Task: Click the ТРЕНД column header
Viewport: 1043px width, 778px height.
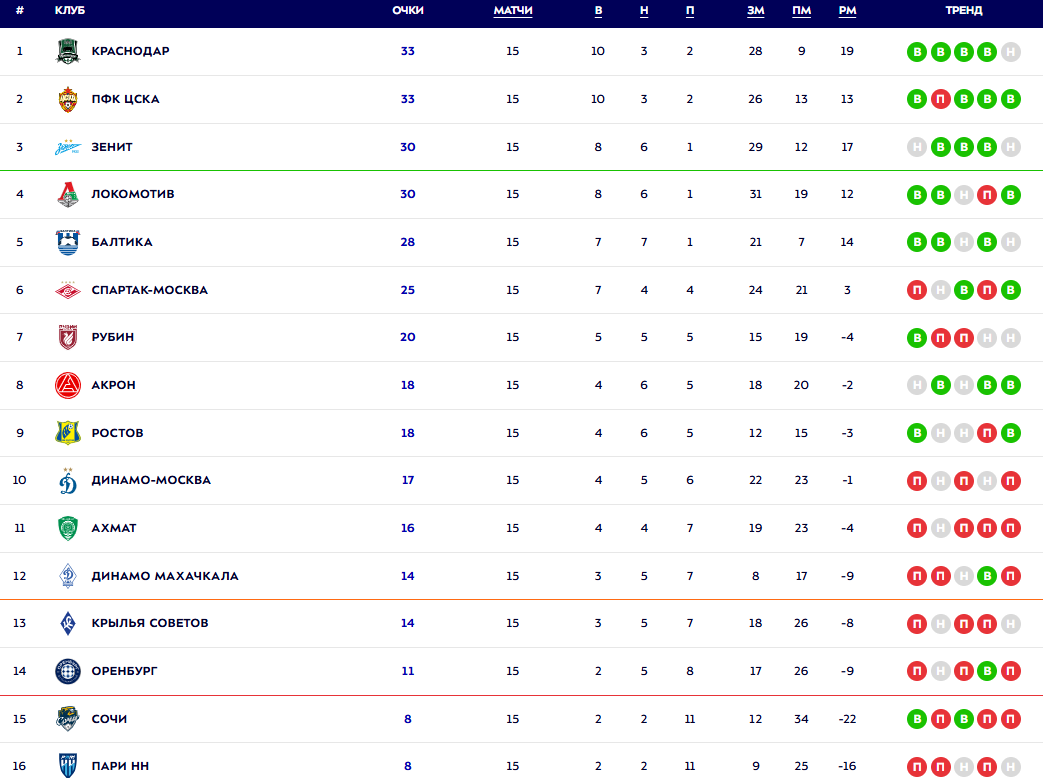Action: [x=963, y=11]
